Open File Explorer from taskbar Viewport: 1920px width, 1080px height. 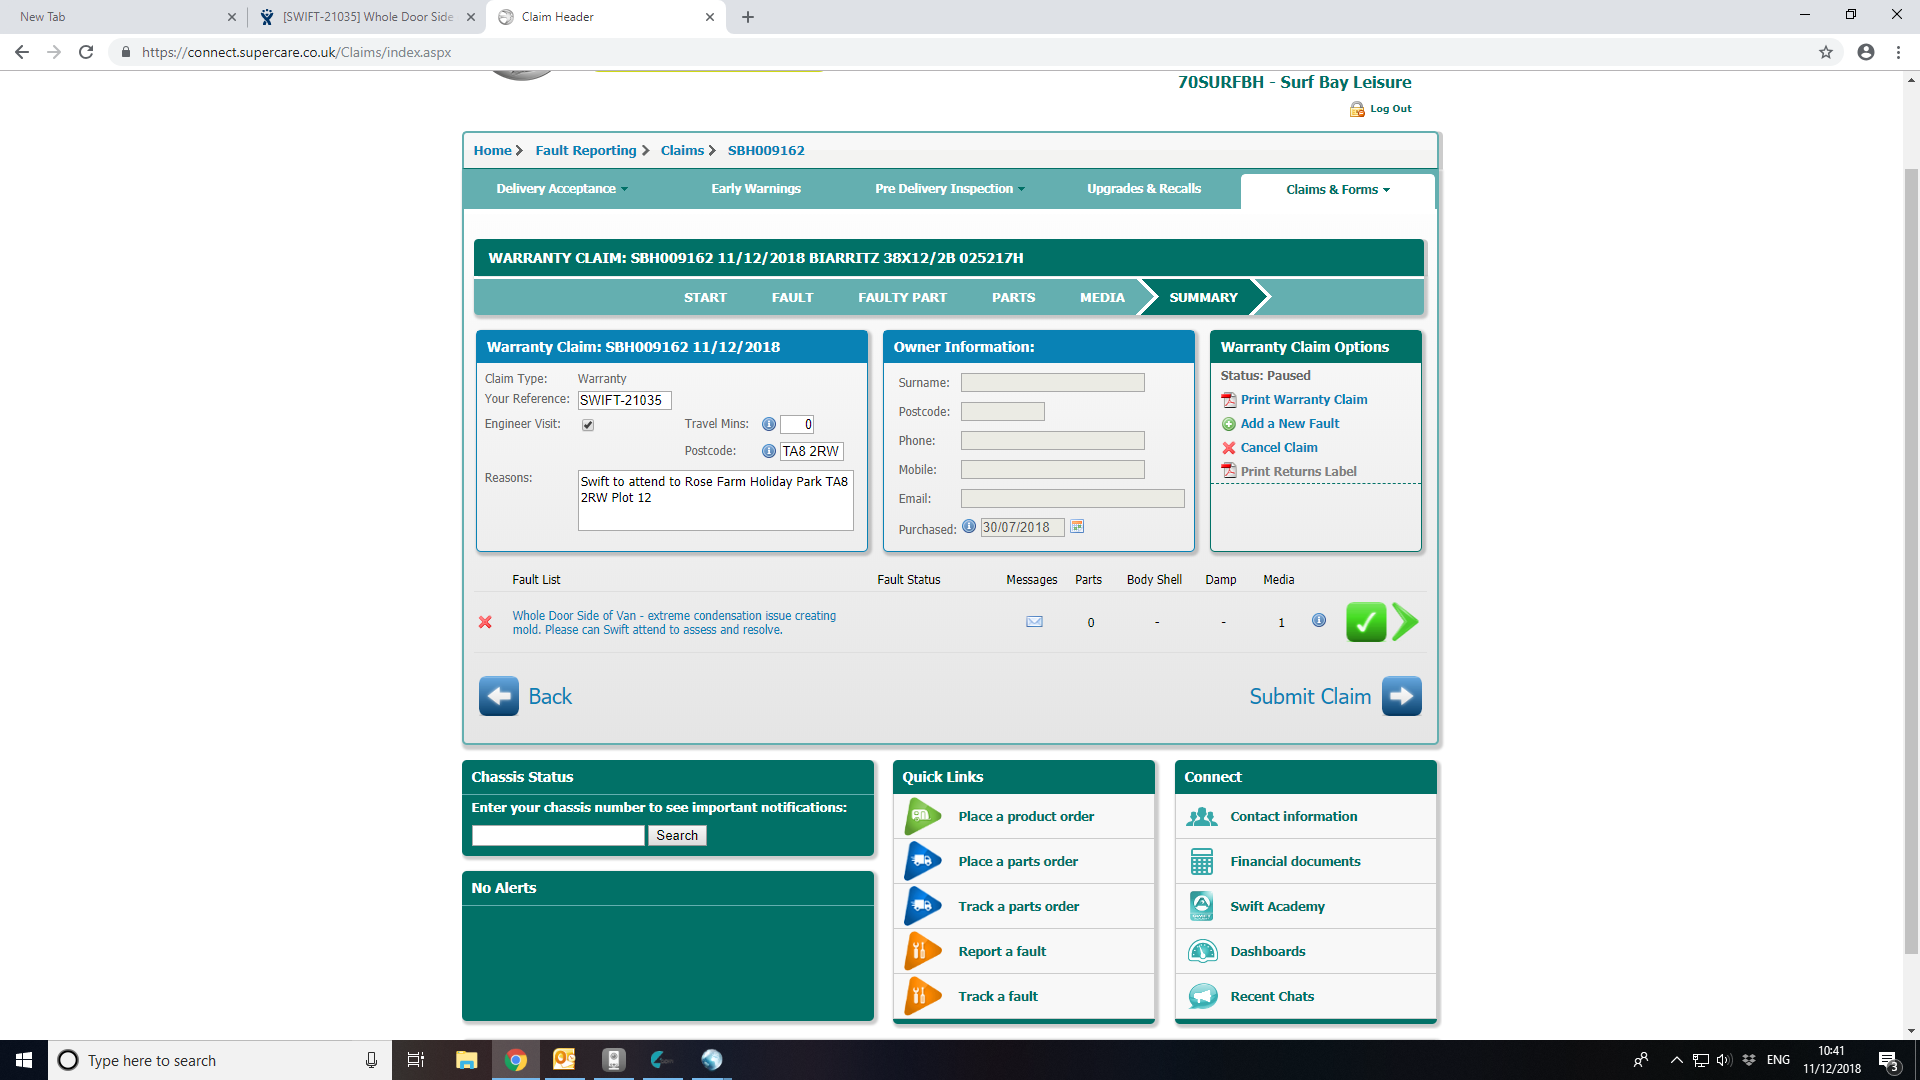click(x=466, y=1060)
